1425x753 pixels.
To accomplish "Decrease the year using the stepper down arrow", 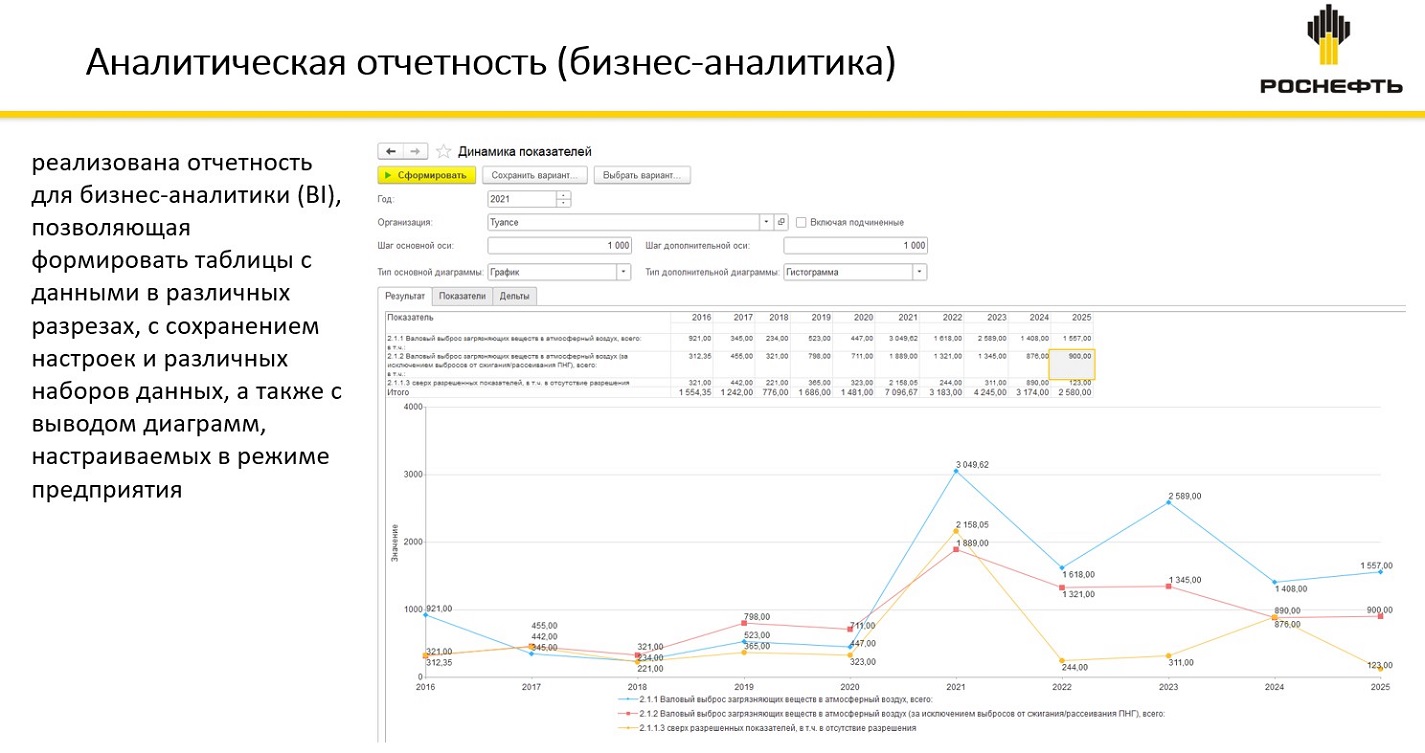I will tap(563, 203).
